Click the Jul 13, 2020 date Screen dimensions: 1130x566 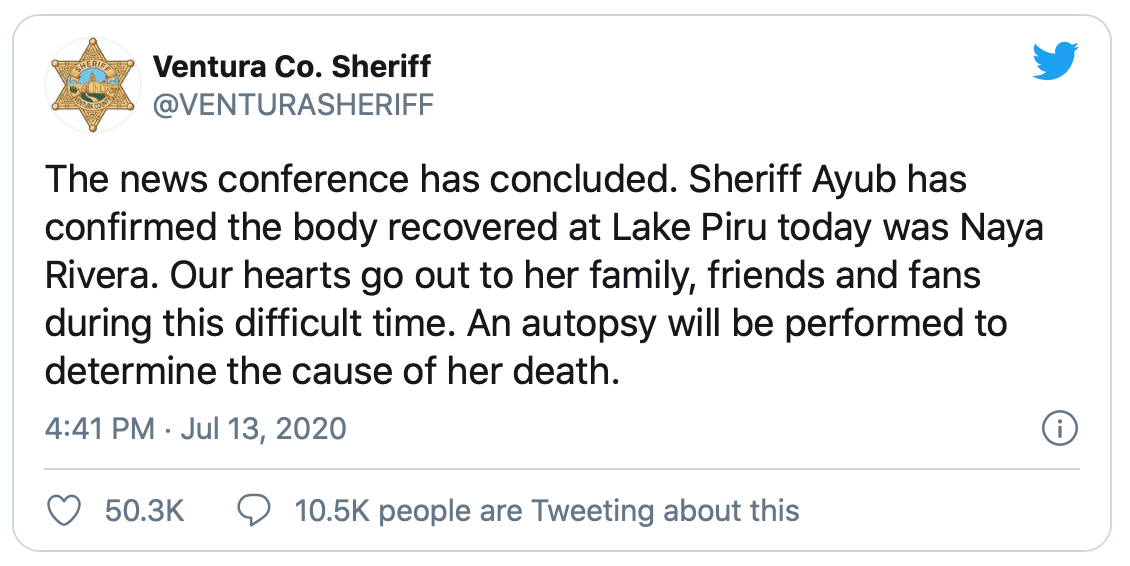260,429
